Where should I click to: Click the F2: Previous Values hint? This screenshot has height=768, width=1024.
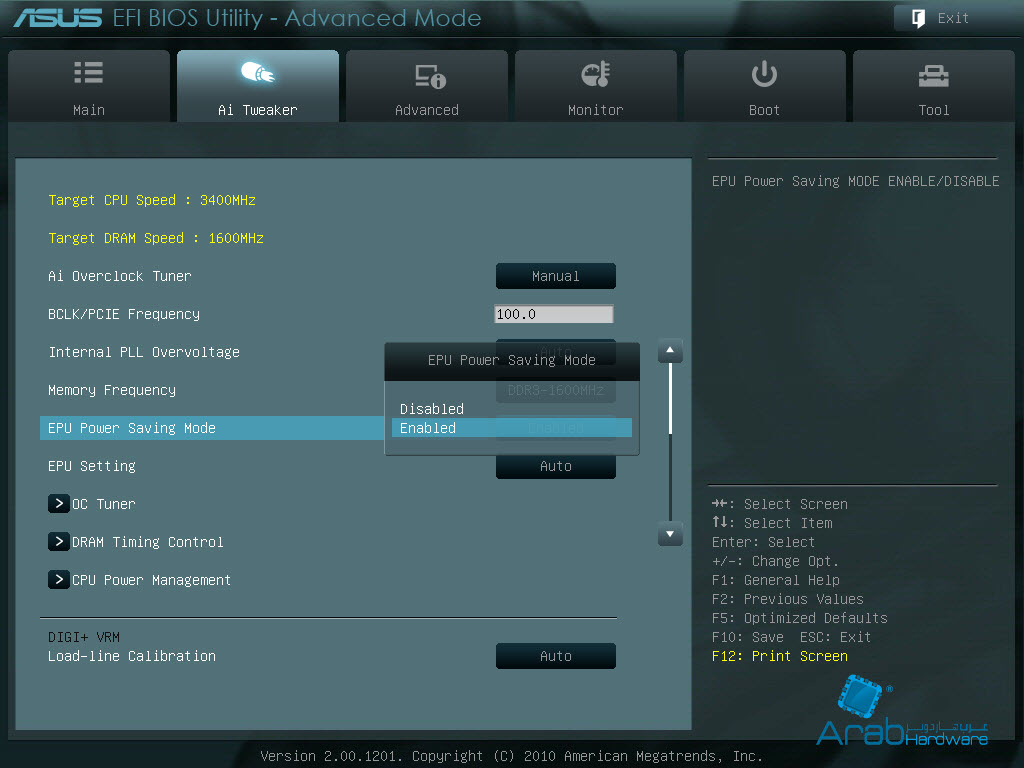tap(788, 599)
